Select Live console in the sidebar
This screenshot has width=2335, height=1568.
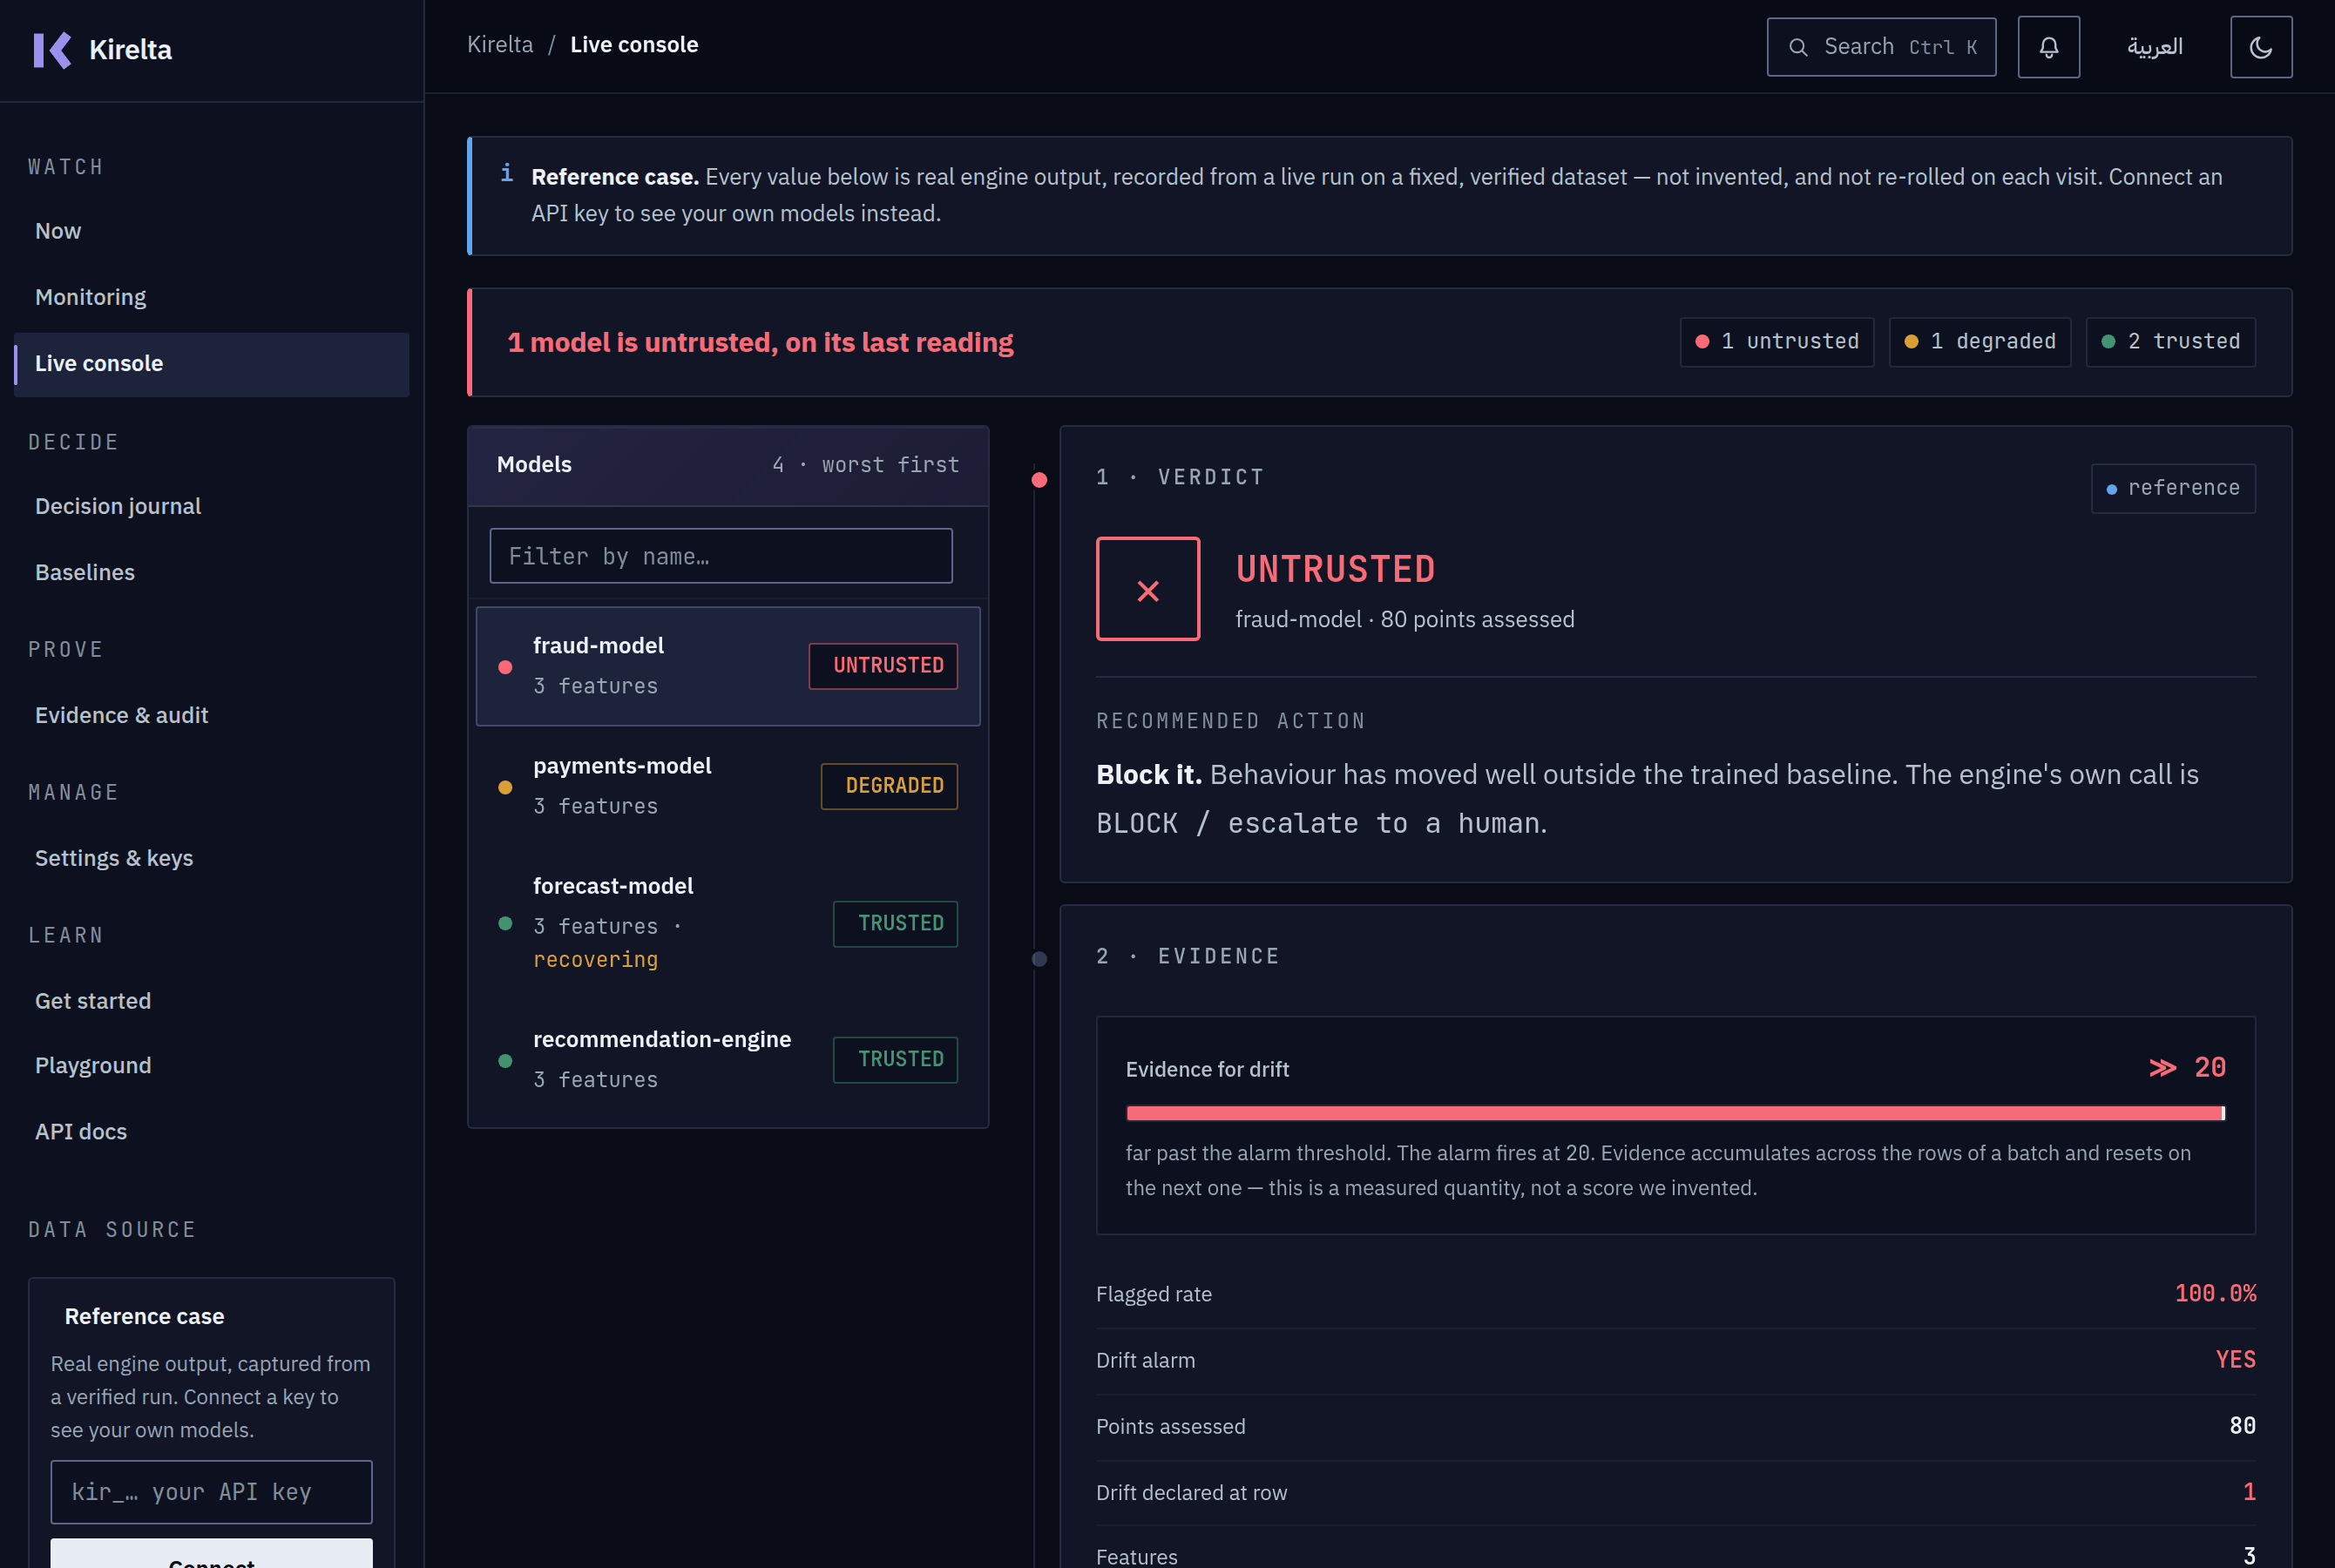coord(211,364)
